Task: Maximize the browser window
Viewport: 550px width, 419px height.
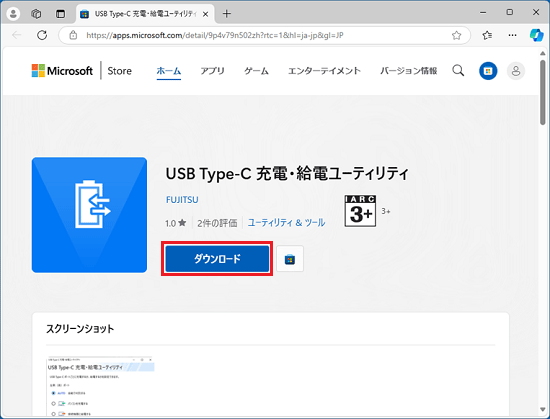Action: (510, 13)
